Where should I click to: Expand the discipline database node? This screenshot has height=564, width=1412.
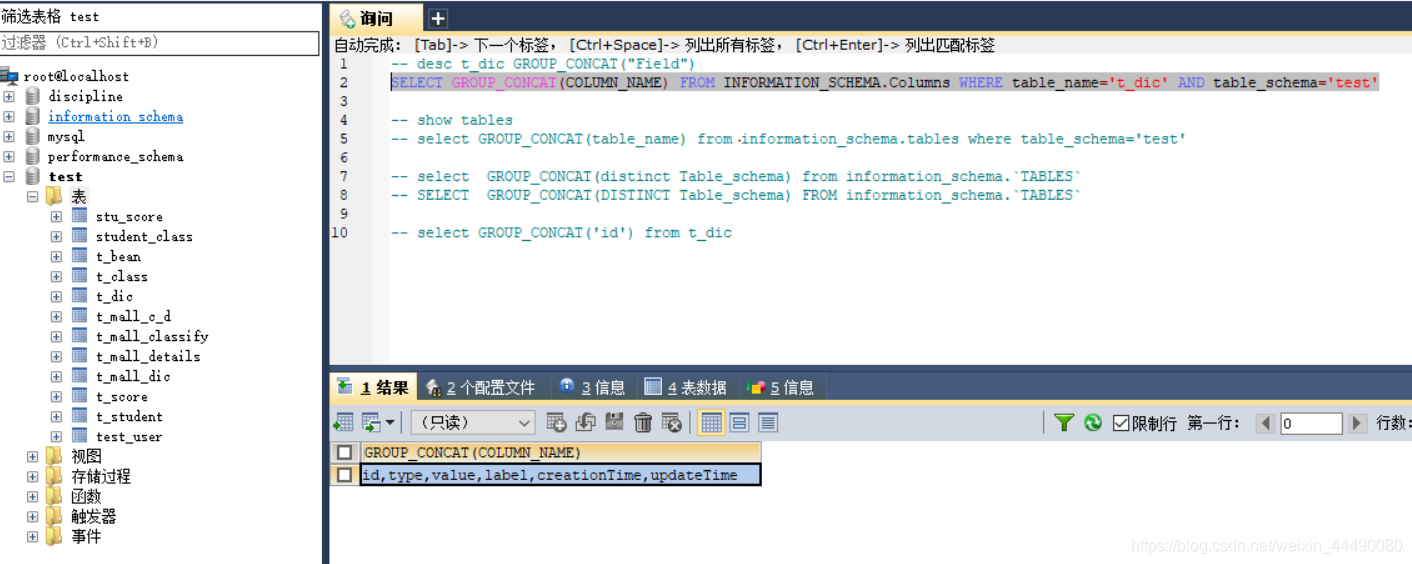pos(9,96)
